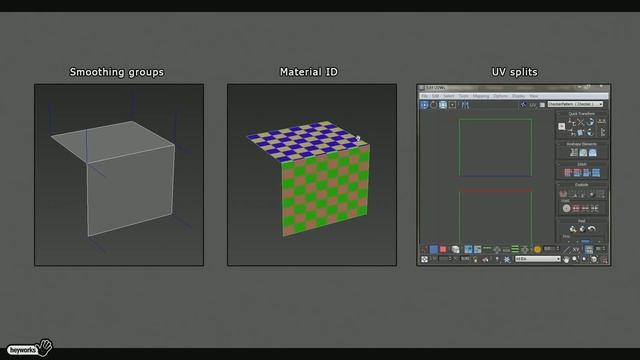This screenshot has width=640, height=360.
Task: Select blue Polygon sub-object mode icon
Action: point(433,249)
